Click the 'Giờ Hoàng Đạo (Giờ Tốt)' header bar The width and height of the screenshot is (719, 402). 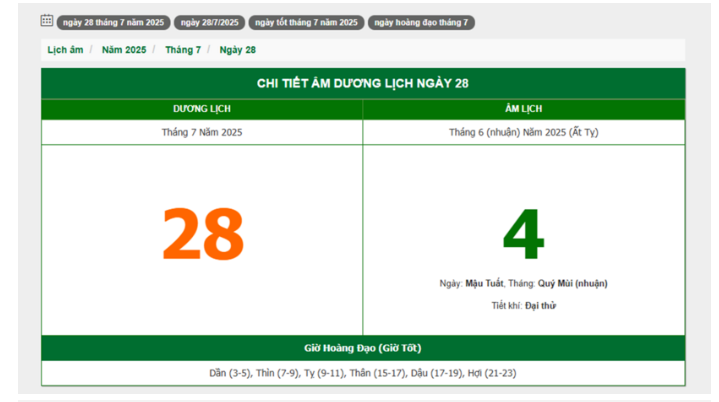tap(362, 348)
